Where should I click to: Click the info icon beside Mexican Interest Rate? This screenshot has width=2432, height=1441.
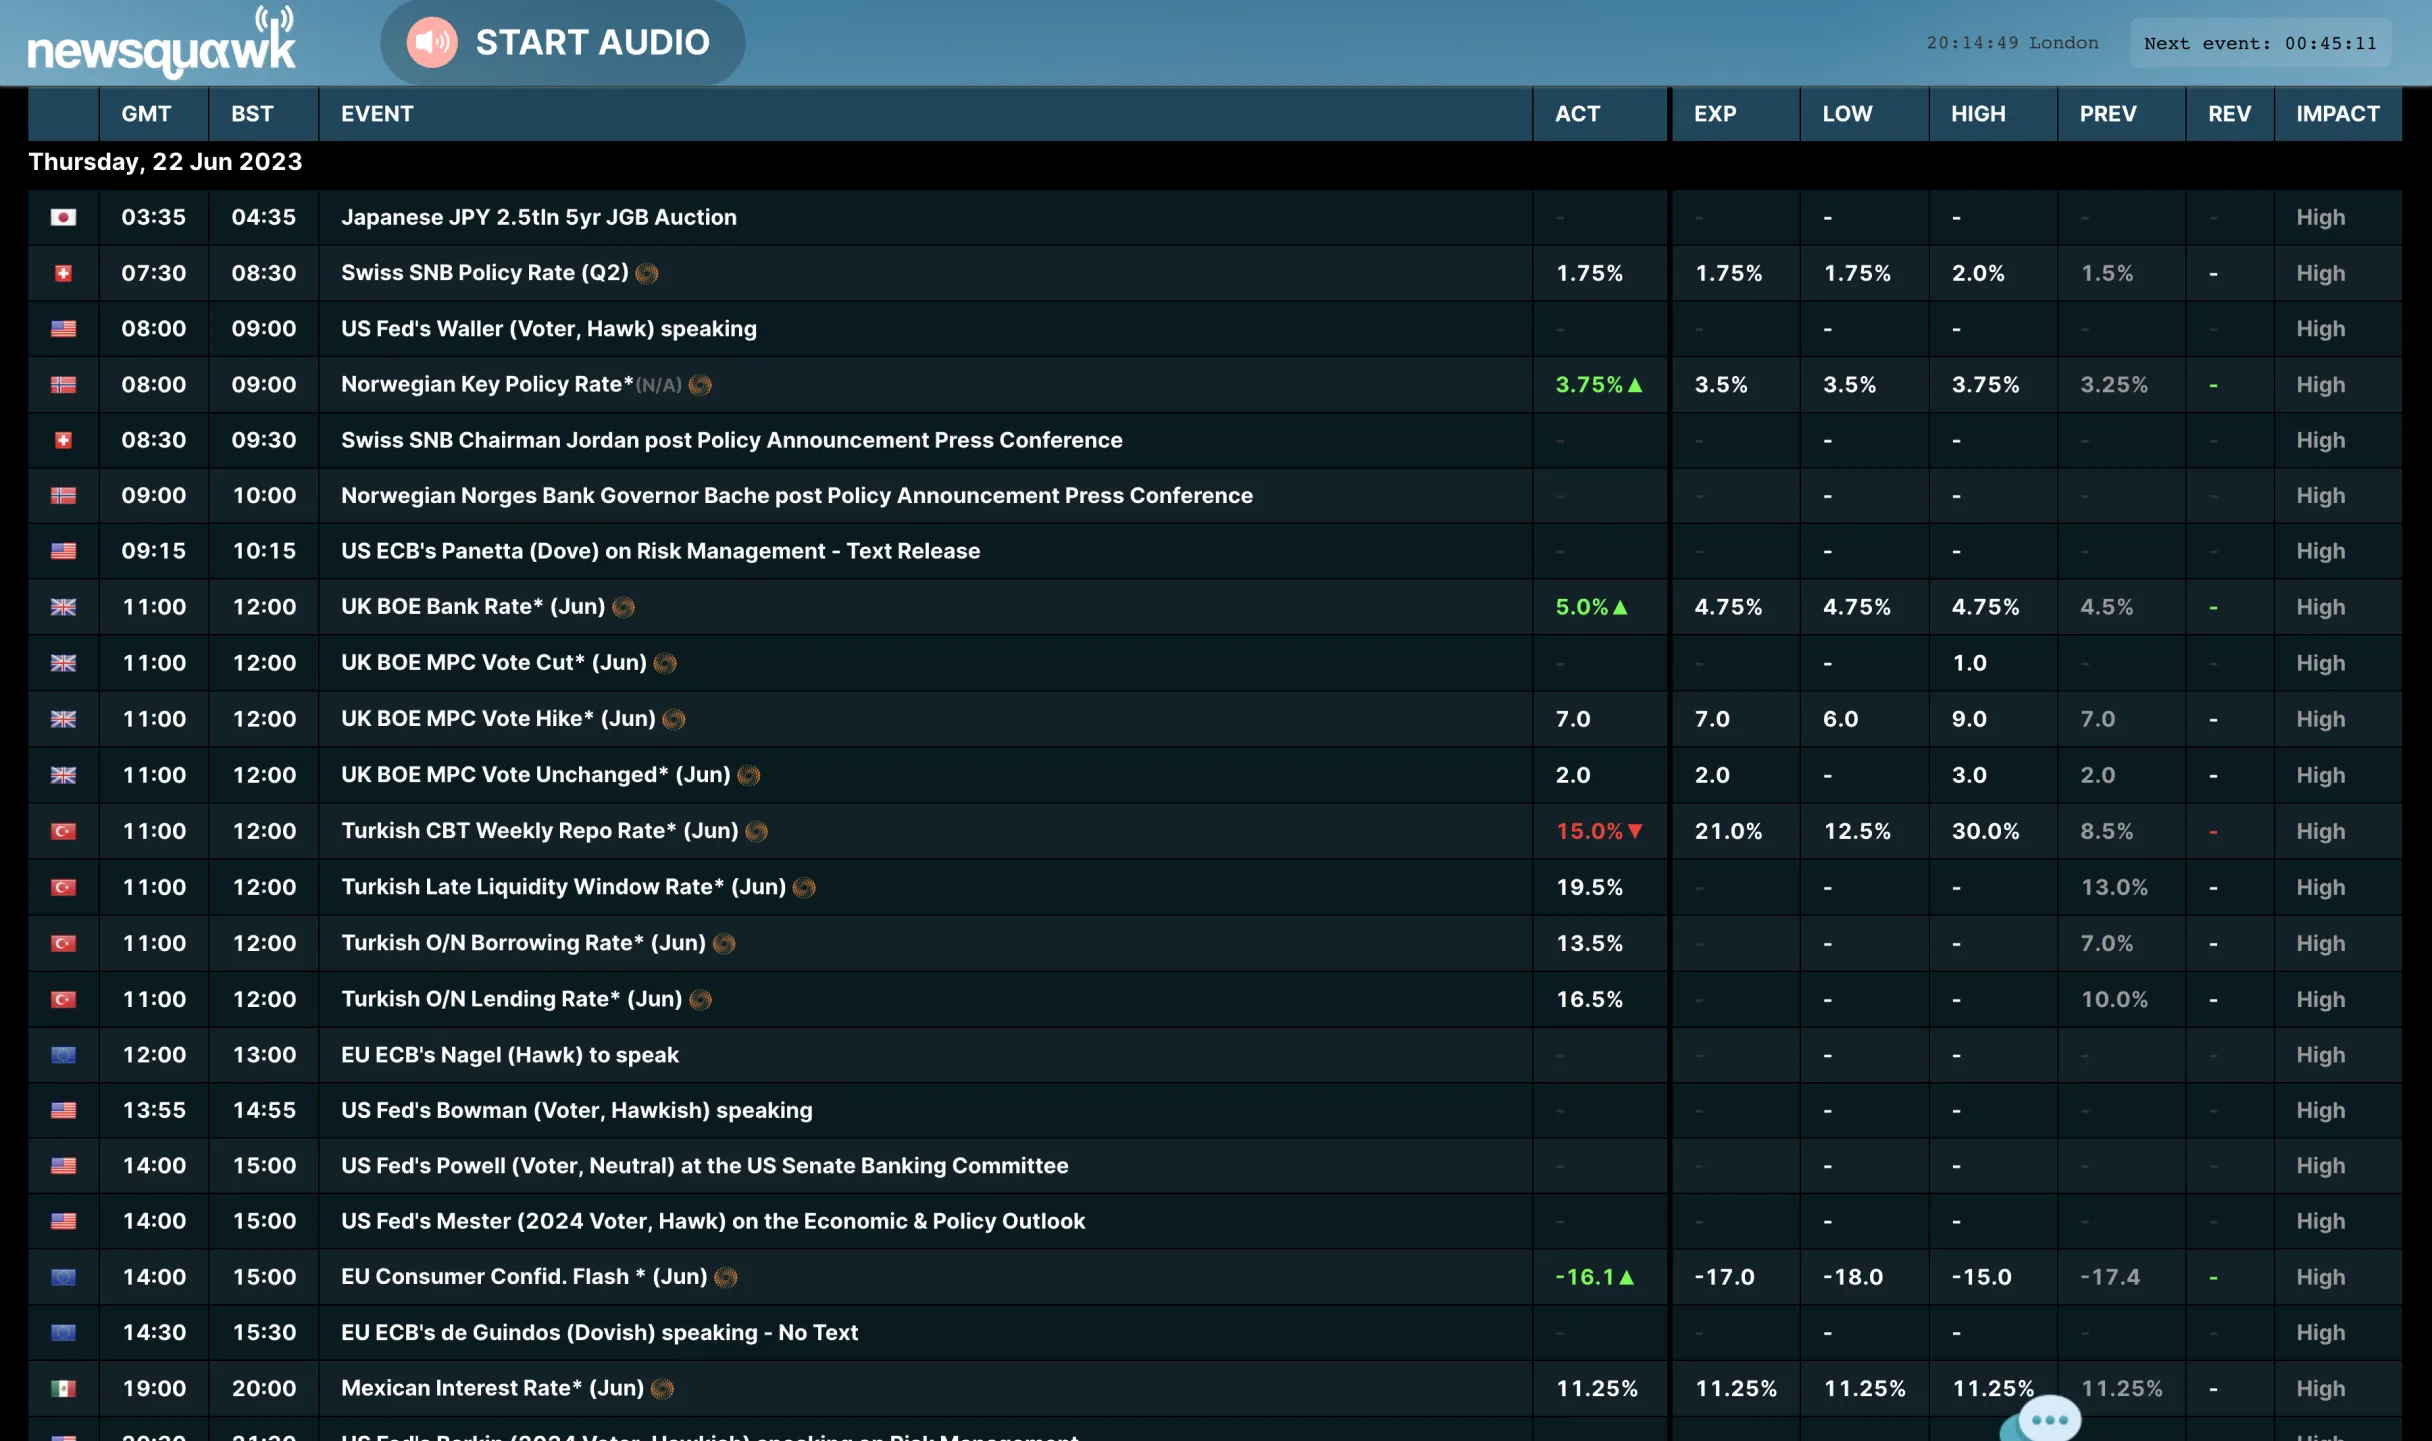coord(662,1388)
